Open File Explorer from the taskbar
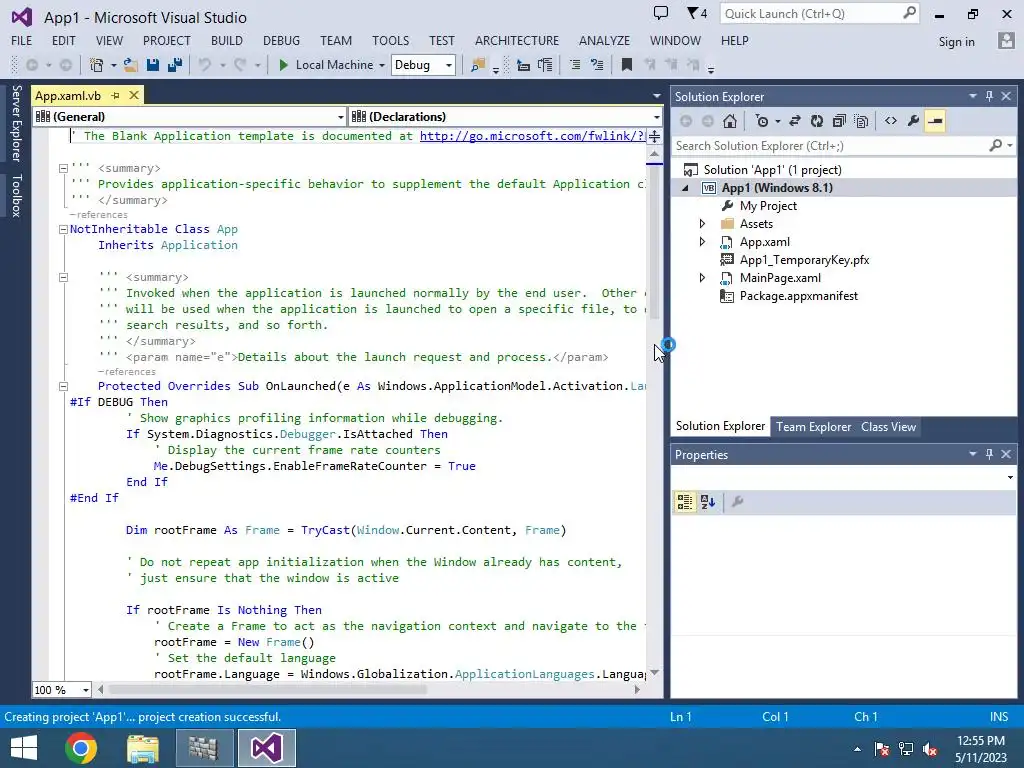This screenshot has width=1024, height=768. coord(142,748)
